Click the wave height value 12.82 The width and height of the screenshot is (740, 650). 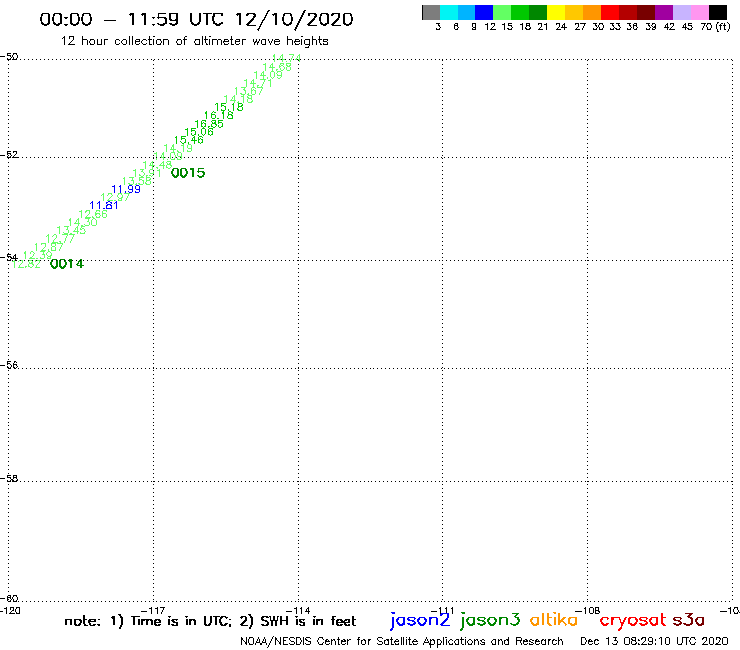(26, 264)
